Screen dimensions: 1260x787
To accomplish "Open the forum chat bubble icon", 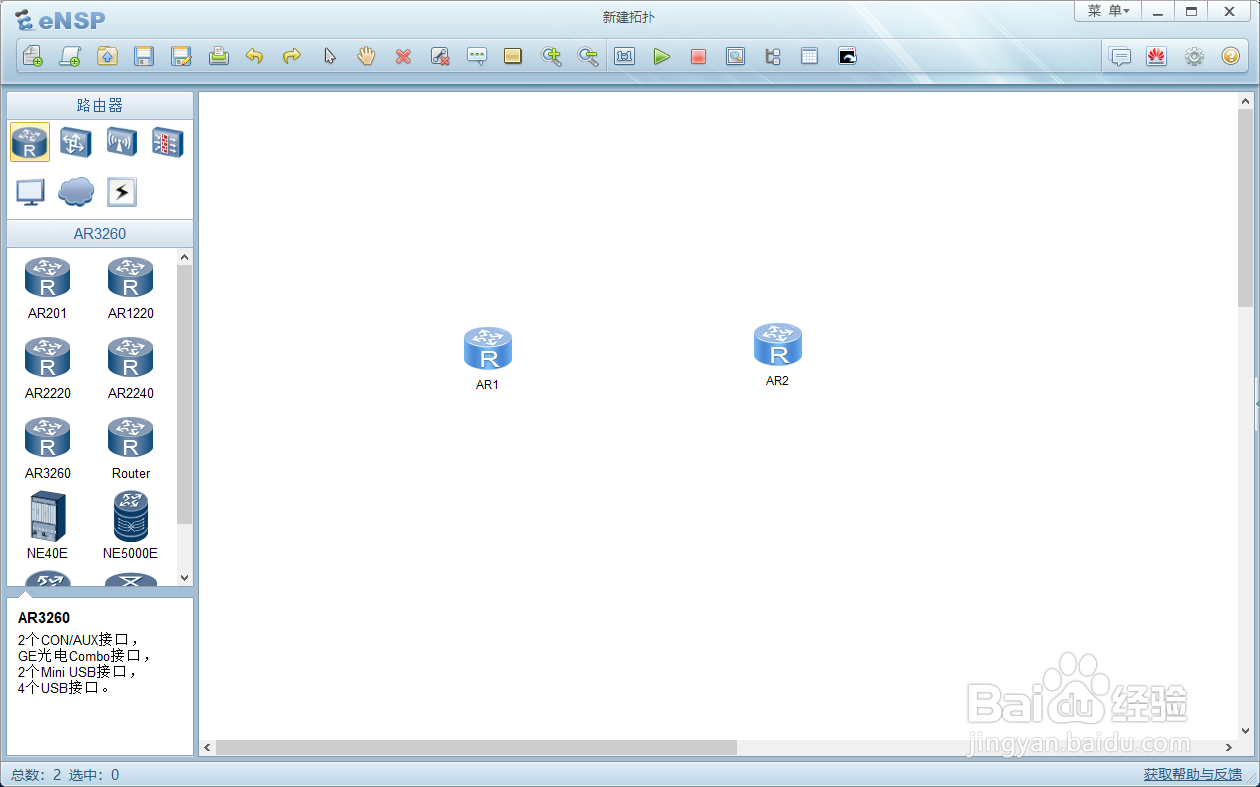I will tap(1120, 57).
